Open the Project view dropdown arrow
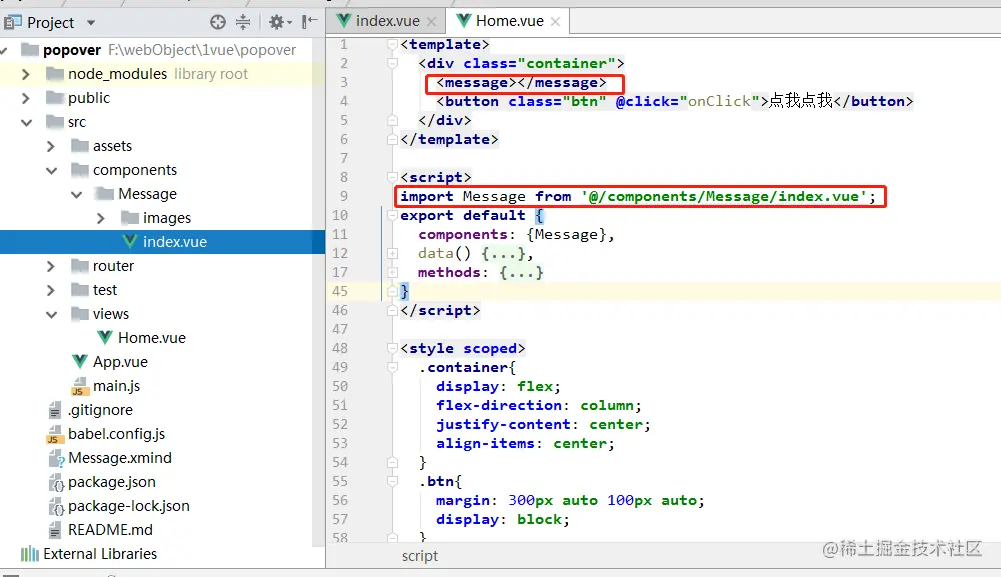 91,23
